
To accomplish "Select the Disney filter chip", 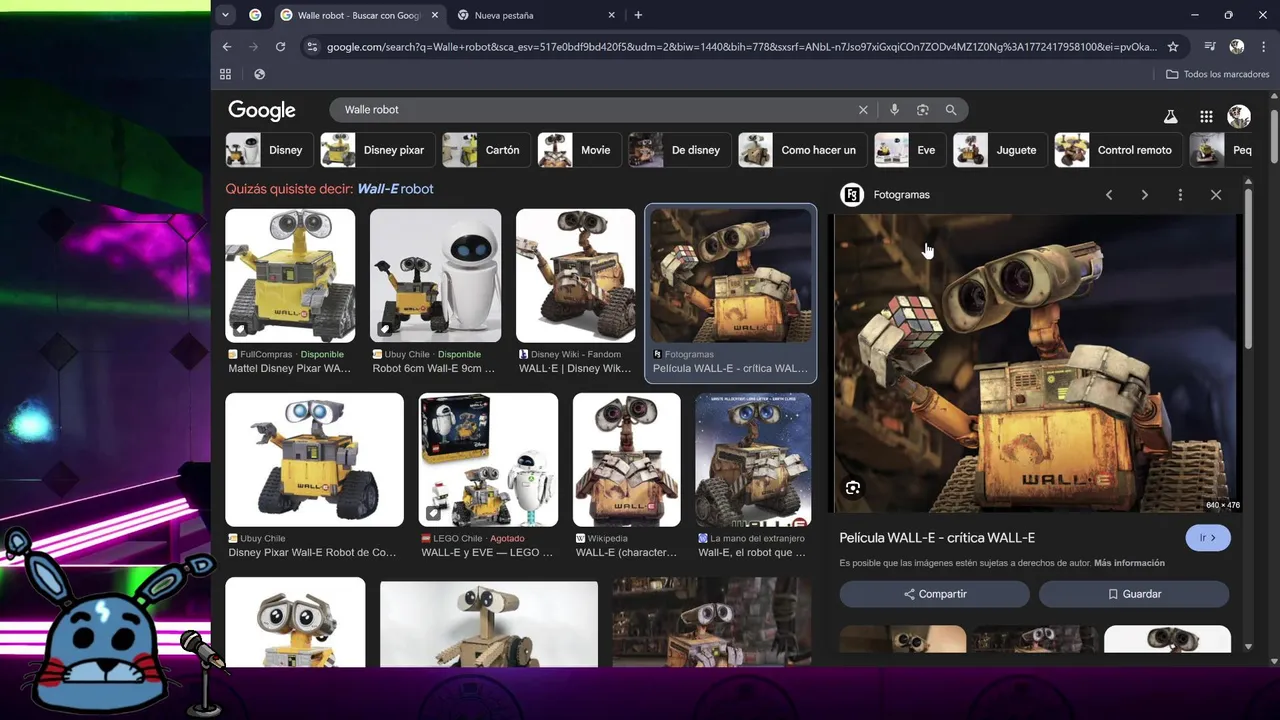I will (x=269, y=150).
